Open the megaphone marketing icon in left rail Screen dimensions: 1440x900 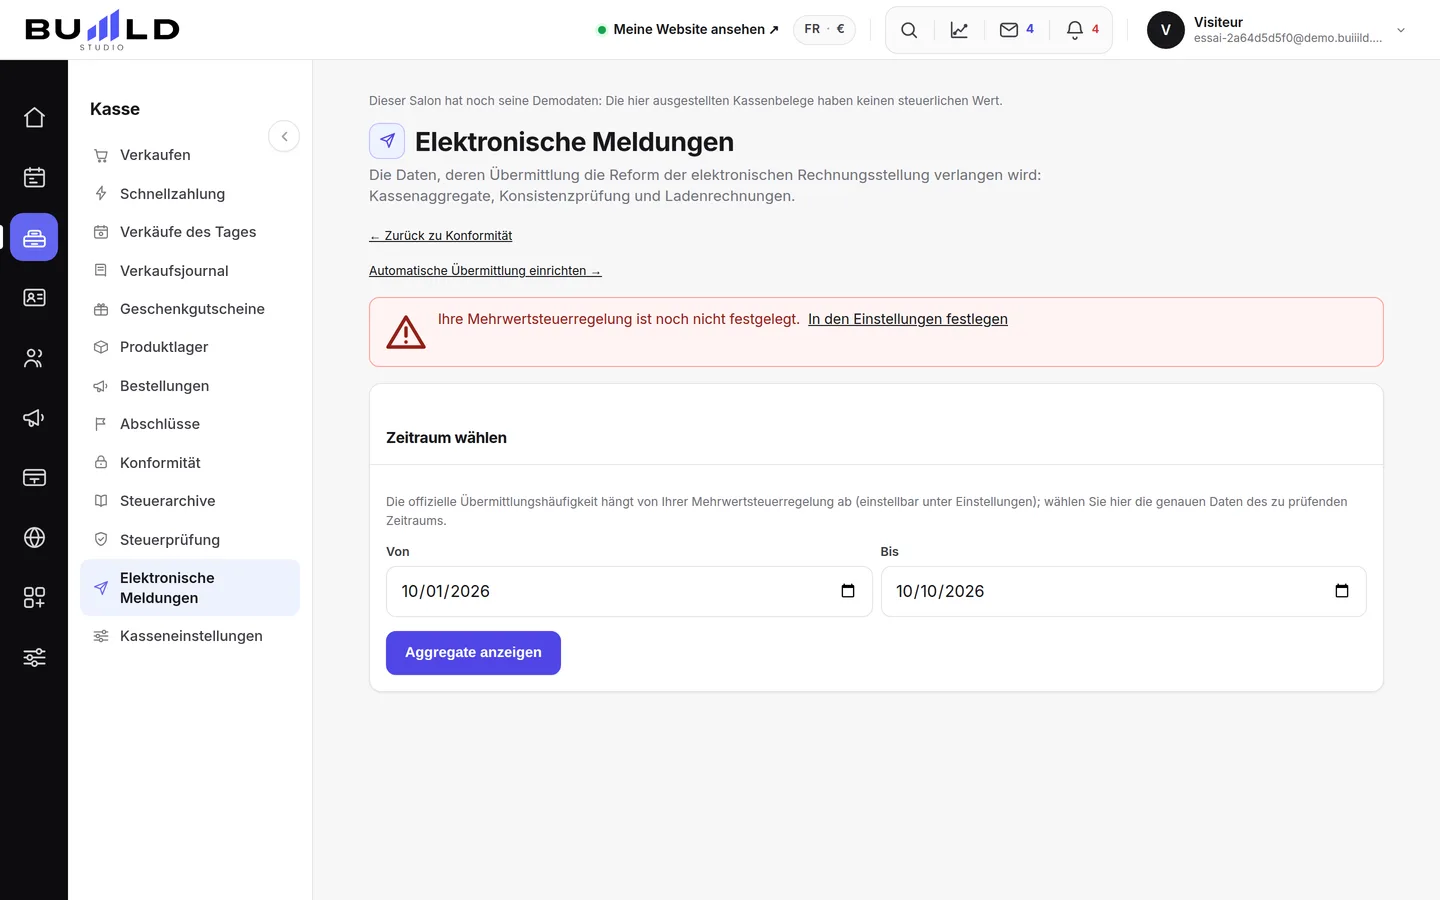point(34,417)
